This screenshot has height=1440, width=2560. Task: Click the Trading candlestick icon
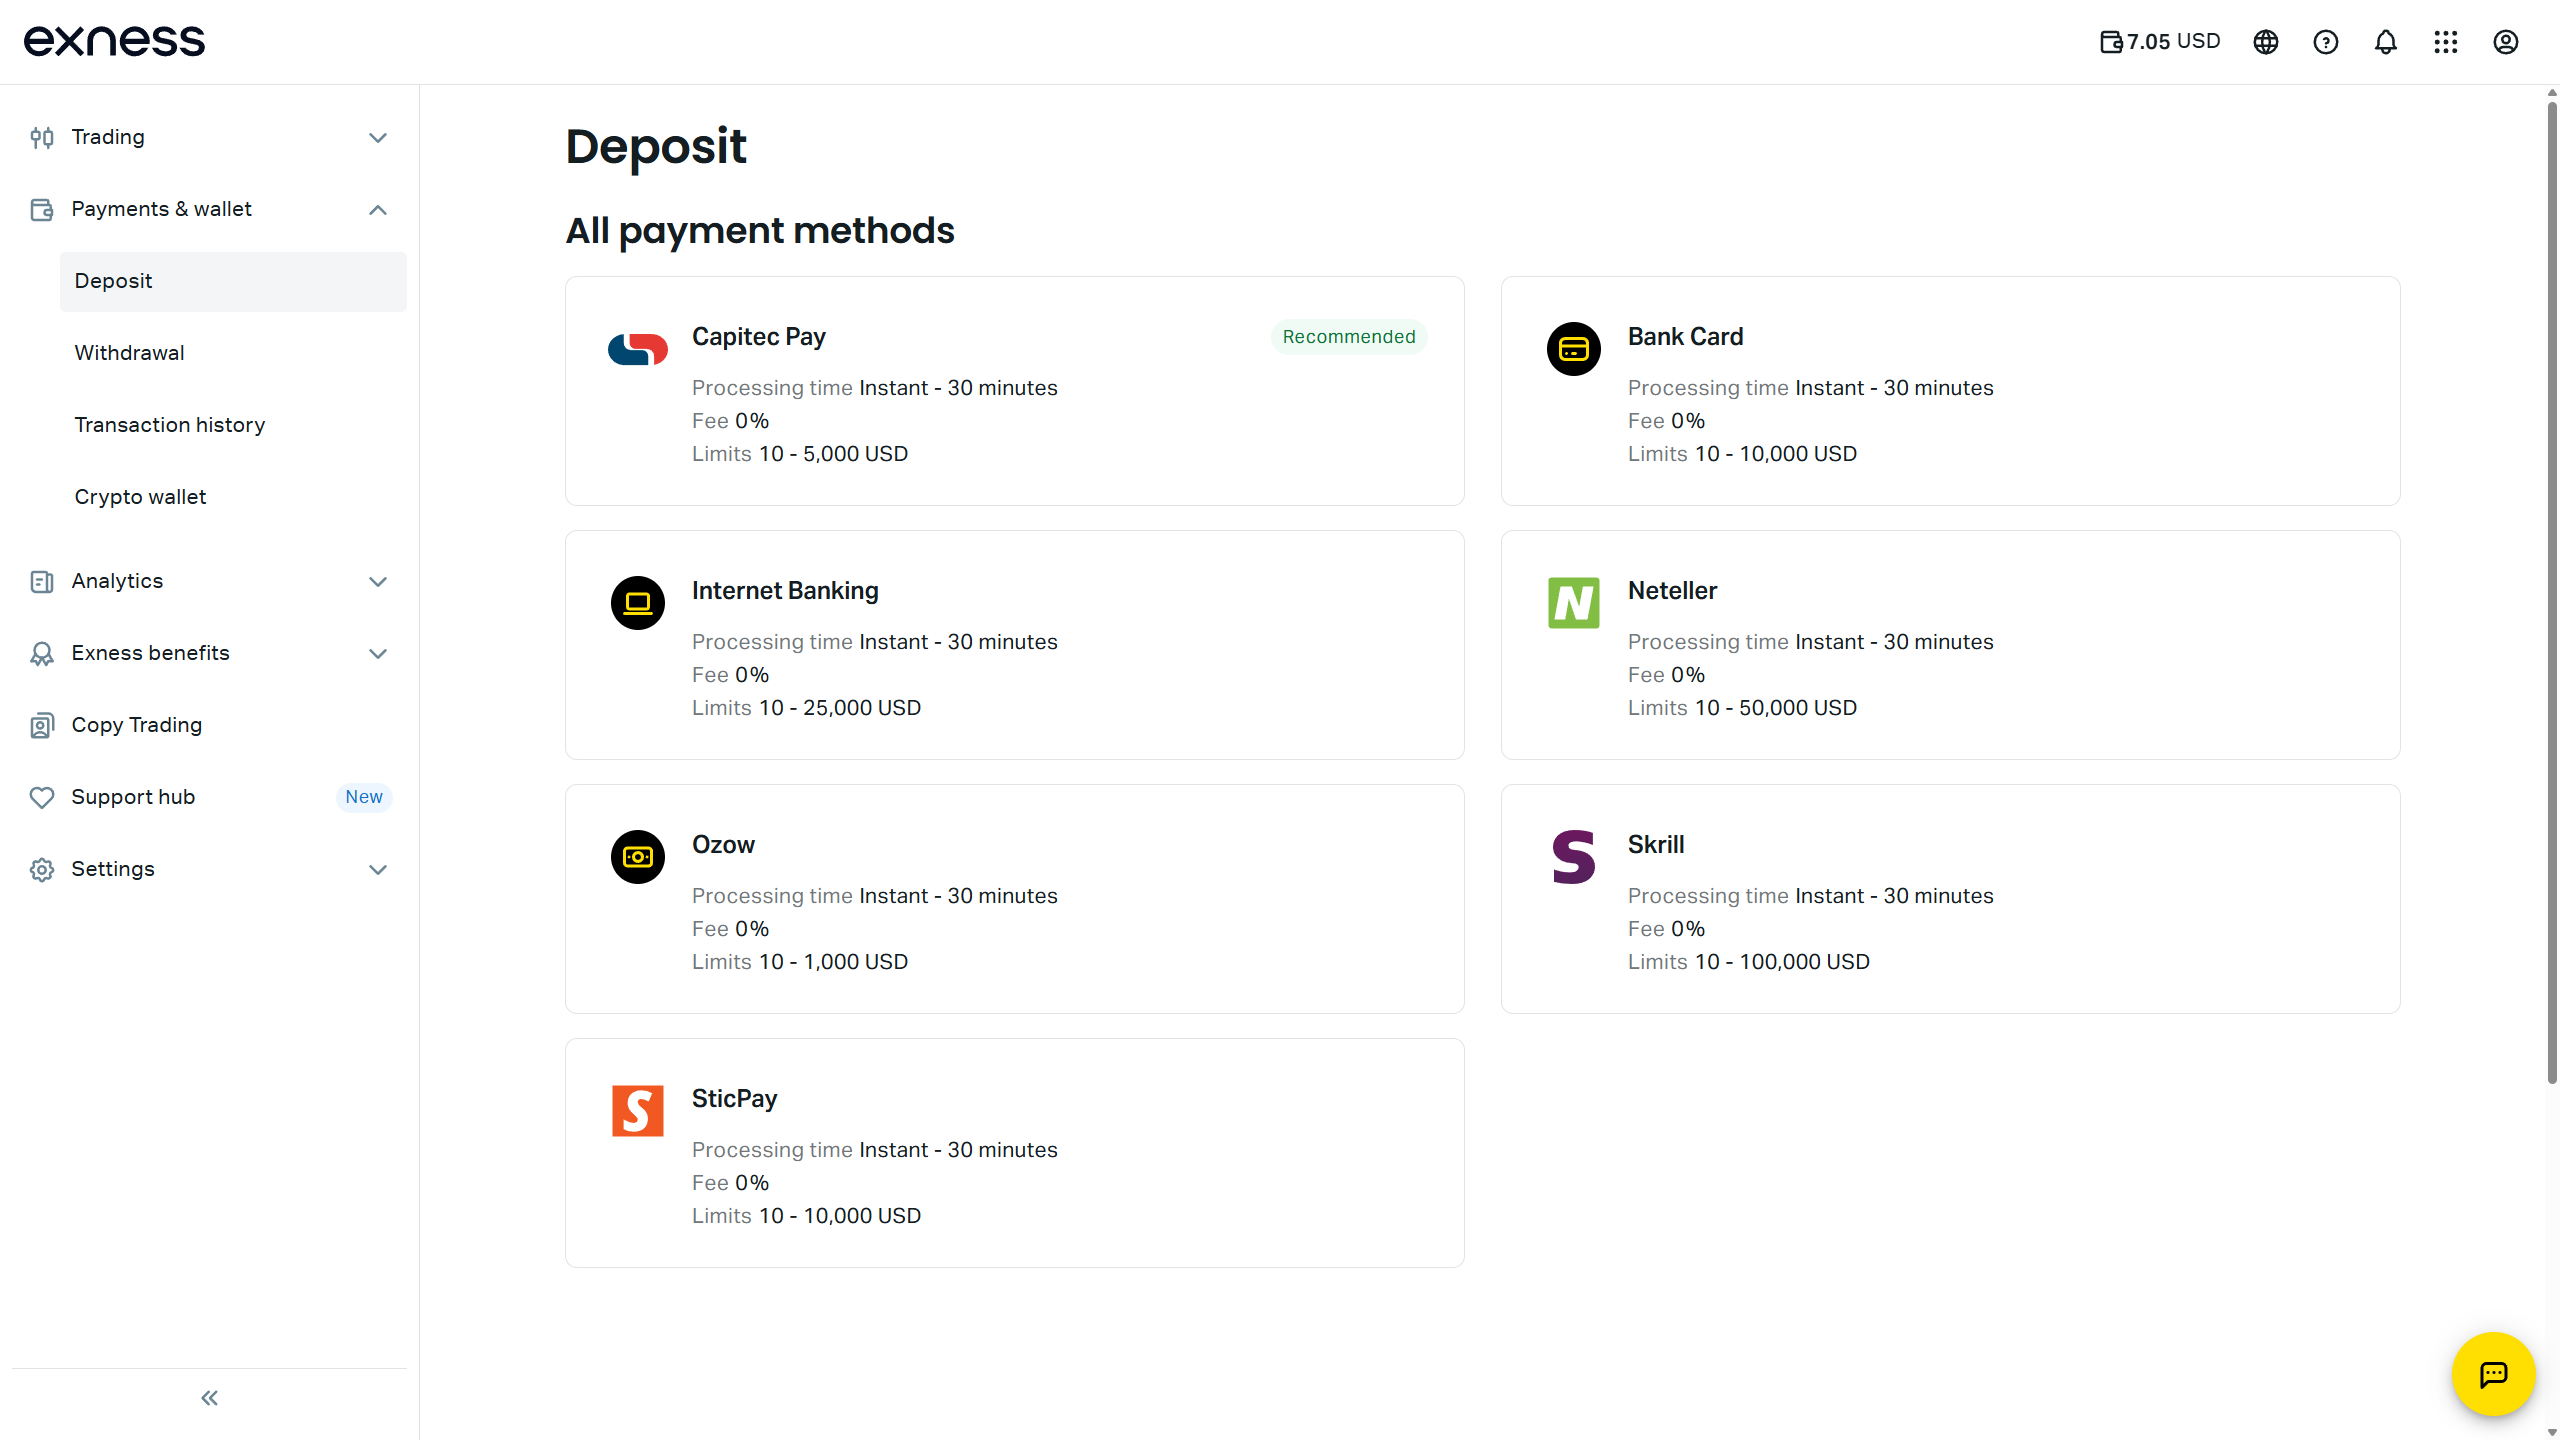[x=42, y=138]
